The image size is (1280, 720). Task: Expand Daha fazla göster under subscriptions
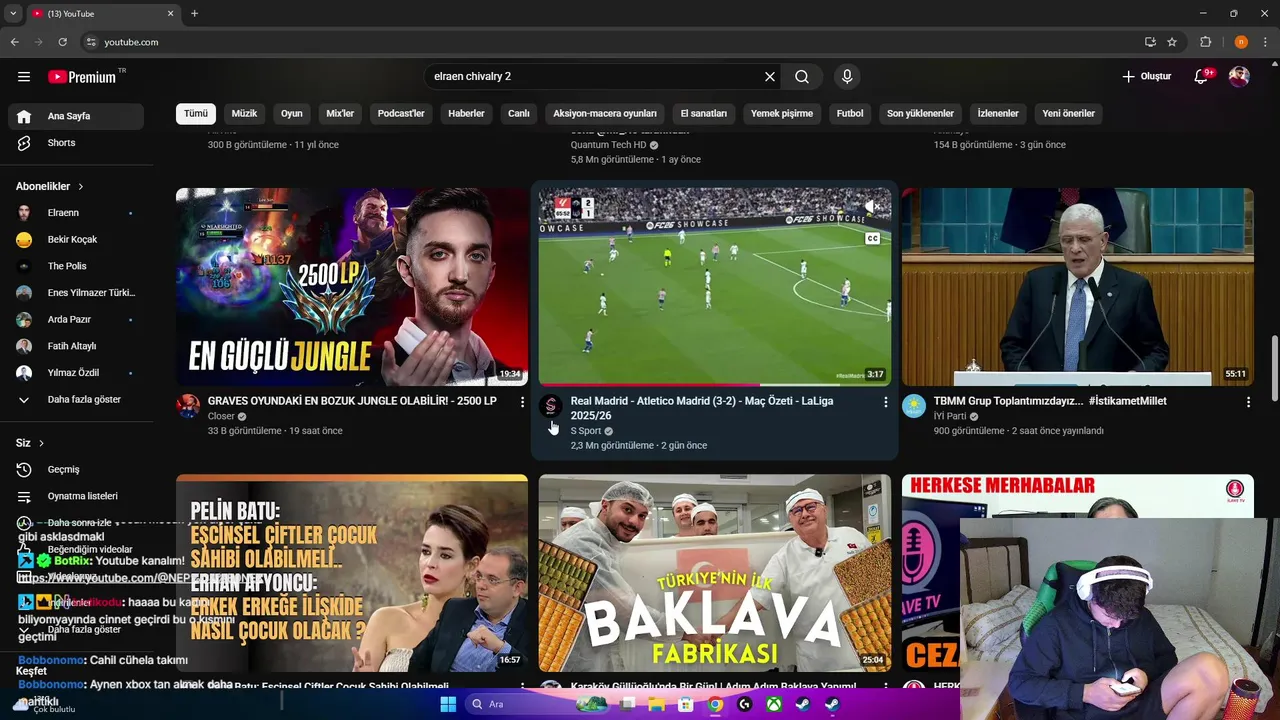(x=76, y=399)
